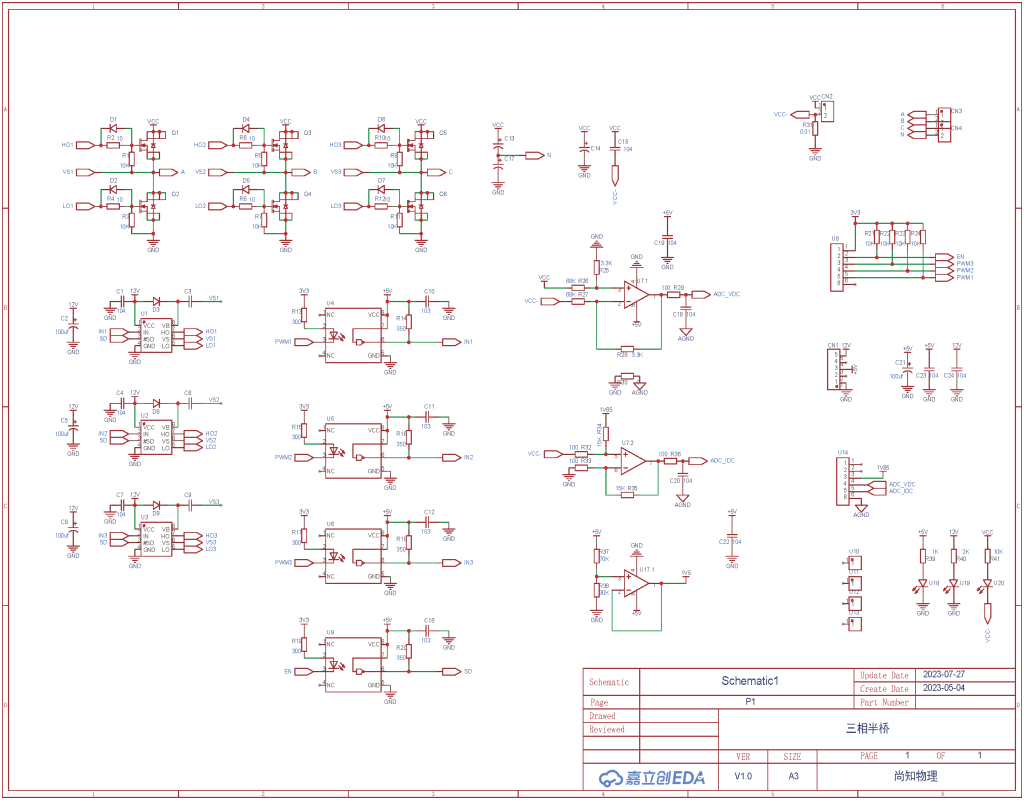The width and height of the screenshot is (1024, 800).
Task: Select bootstrap diode D3 above U1
Action: (156, 301)
